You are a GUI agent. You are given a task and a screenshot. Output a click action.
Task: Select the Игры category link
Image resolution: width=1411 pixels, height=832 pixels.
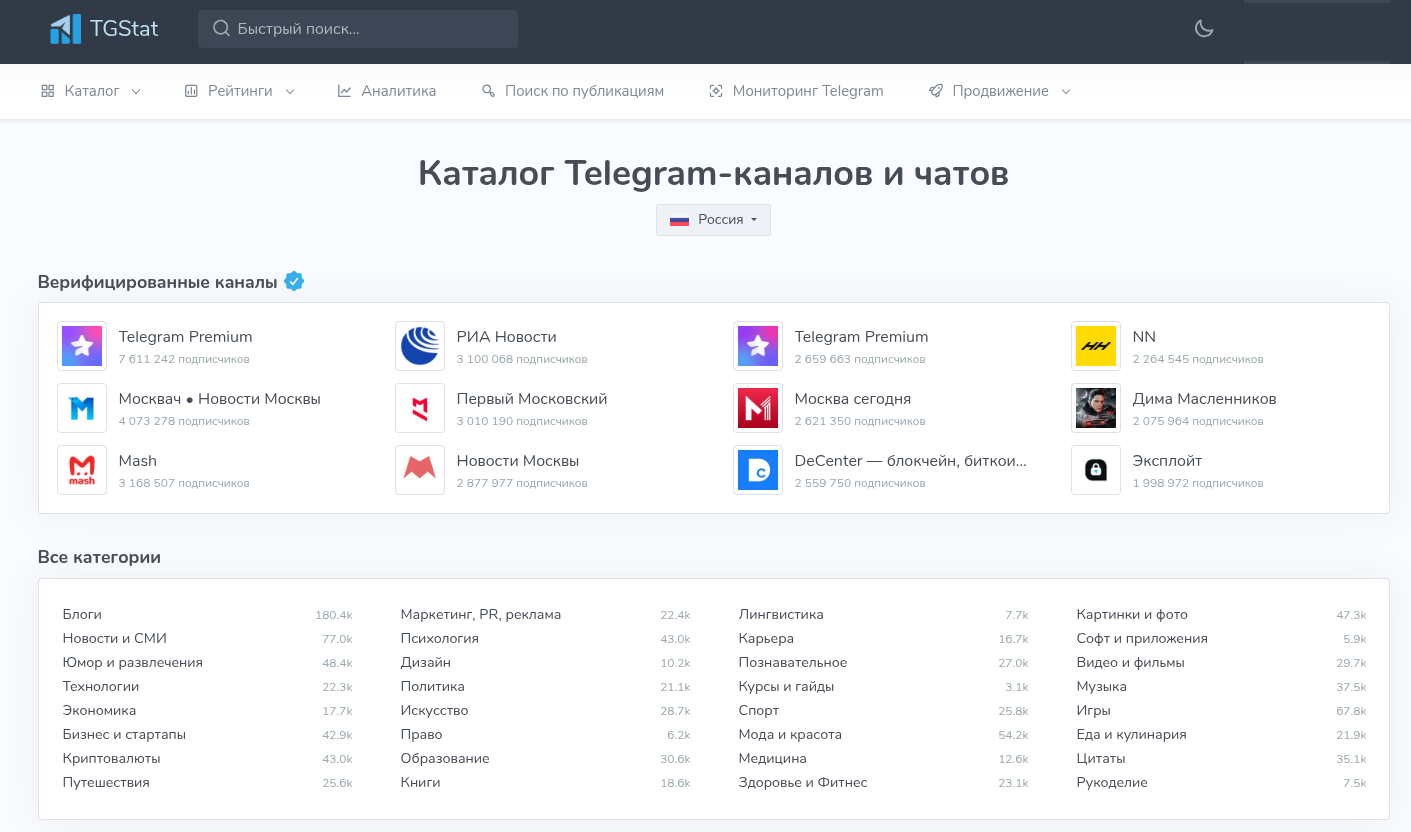(1093, 711)
